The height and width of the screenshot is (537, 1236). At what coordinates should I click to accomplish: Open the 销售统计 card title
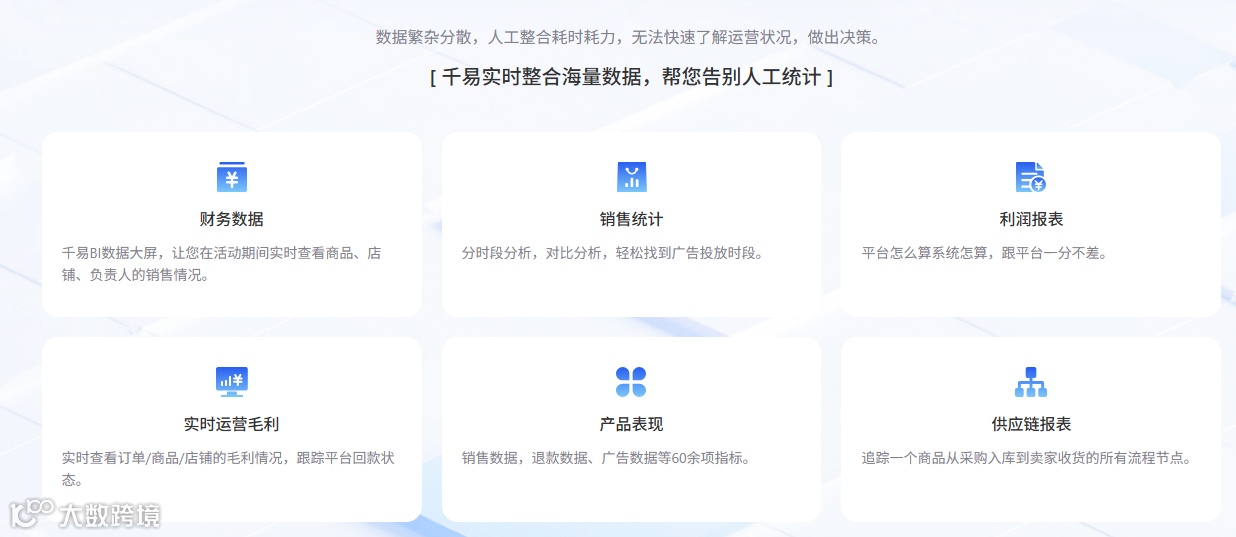coord(631,219)
